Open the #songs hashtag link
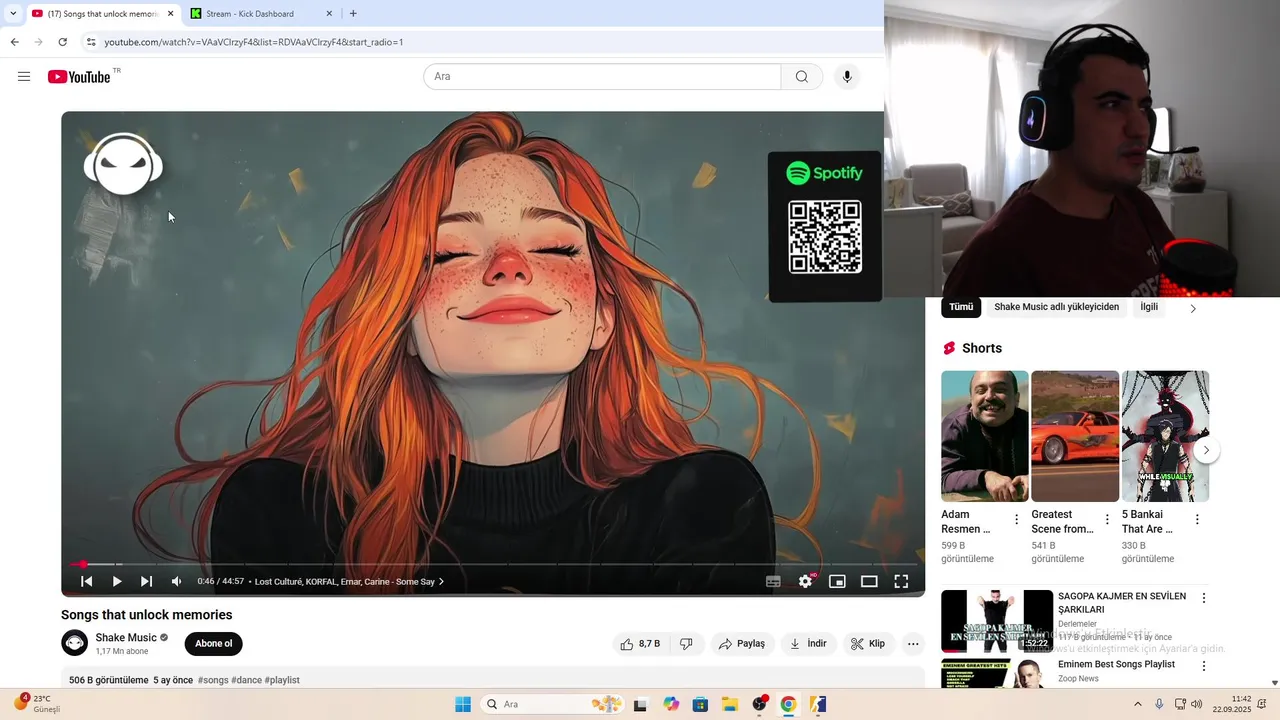The image size is (1280, 720). pyautogui.click(x=213, y=680)
